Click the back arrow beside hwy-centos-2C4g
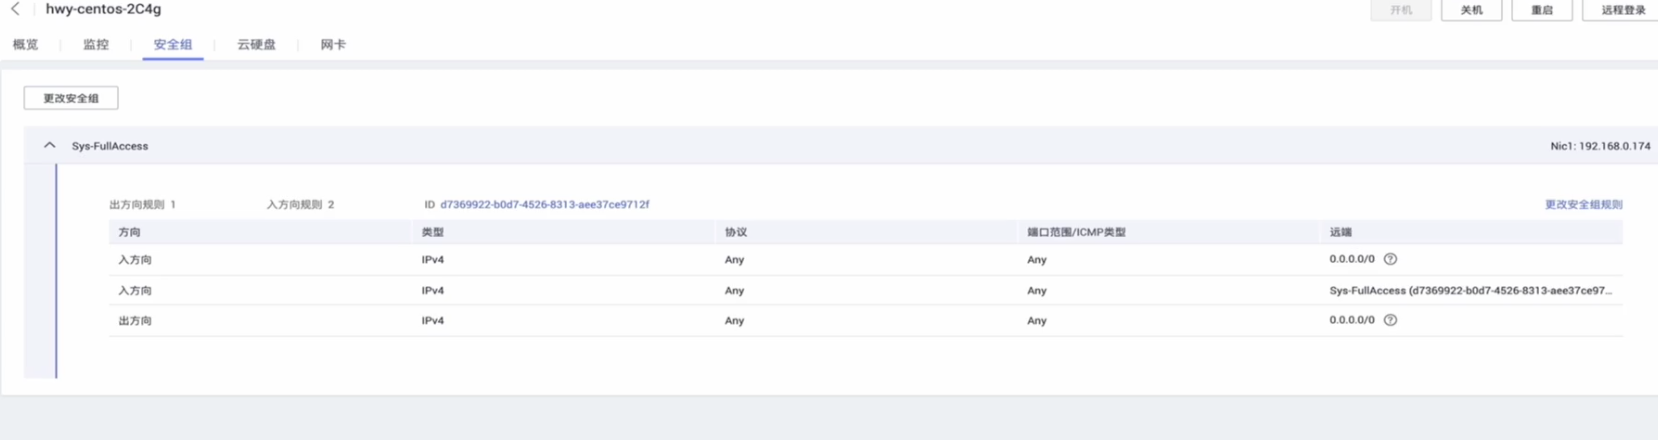Image resolution: width=1658 pixels, height=440 pixels. point(15,9)
